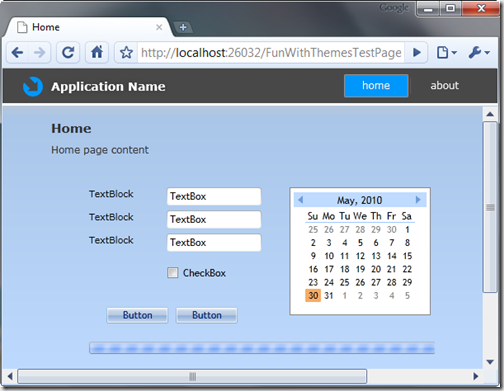This screenshot has height=391, width=504.
Task: Click the Home page heading
Action: 71,129
